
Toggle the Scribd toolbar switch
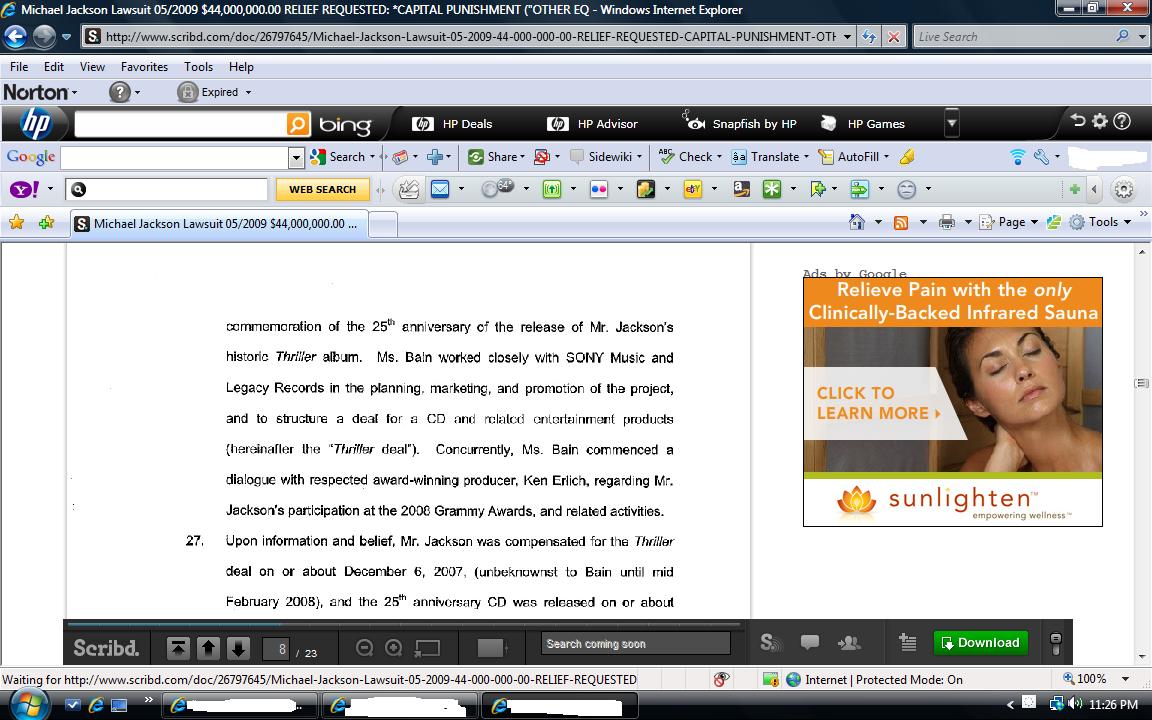(x=1056, y=644)
